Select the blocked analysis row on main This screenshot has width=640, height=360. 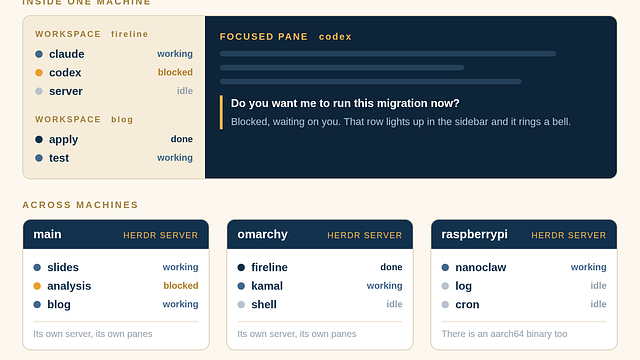coord(116,286)
